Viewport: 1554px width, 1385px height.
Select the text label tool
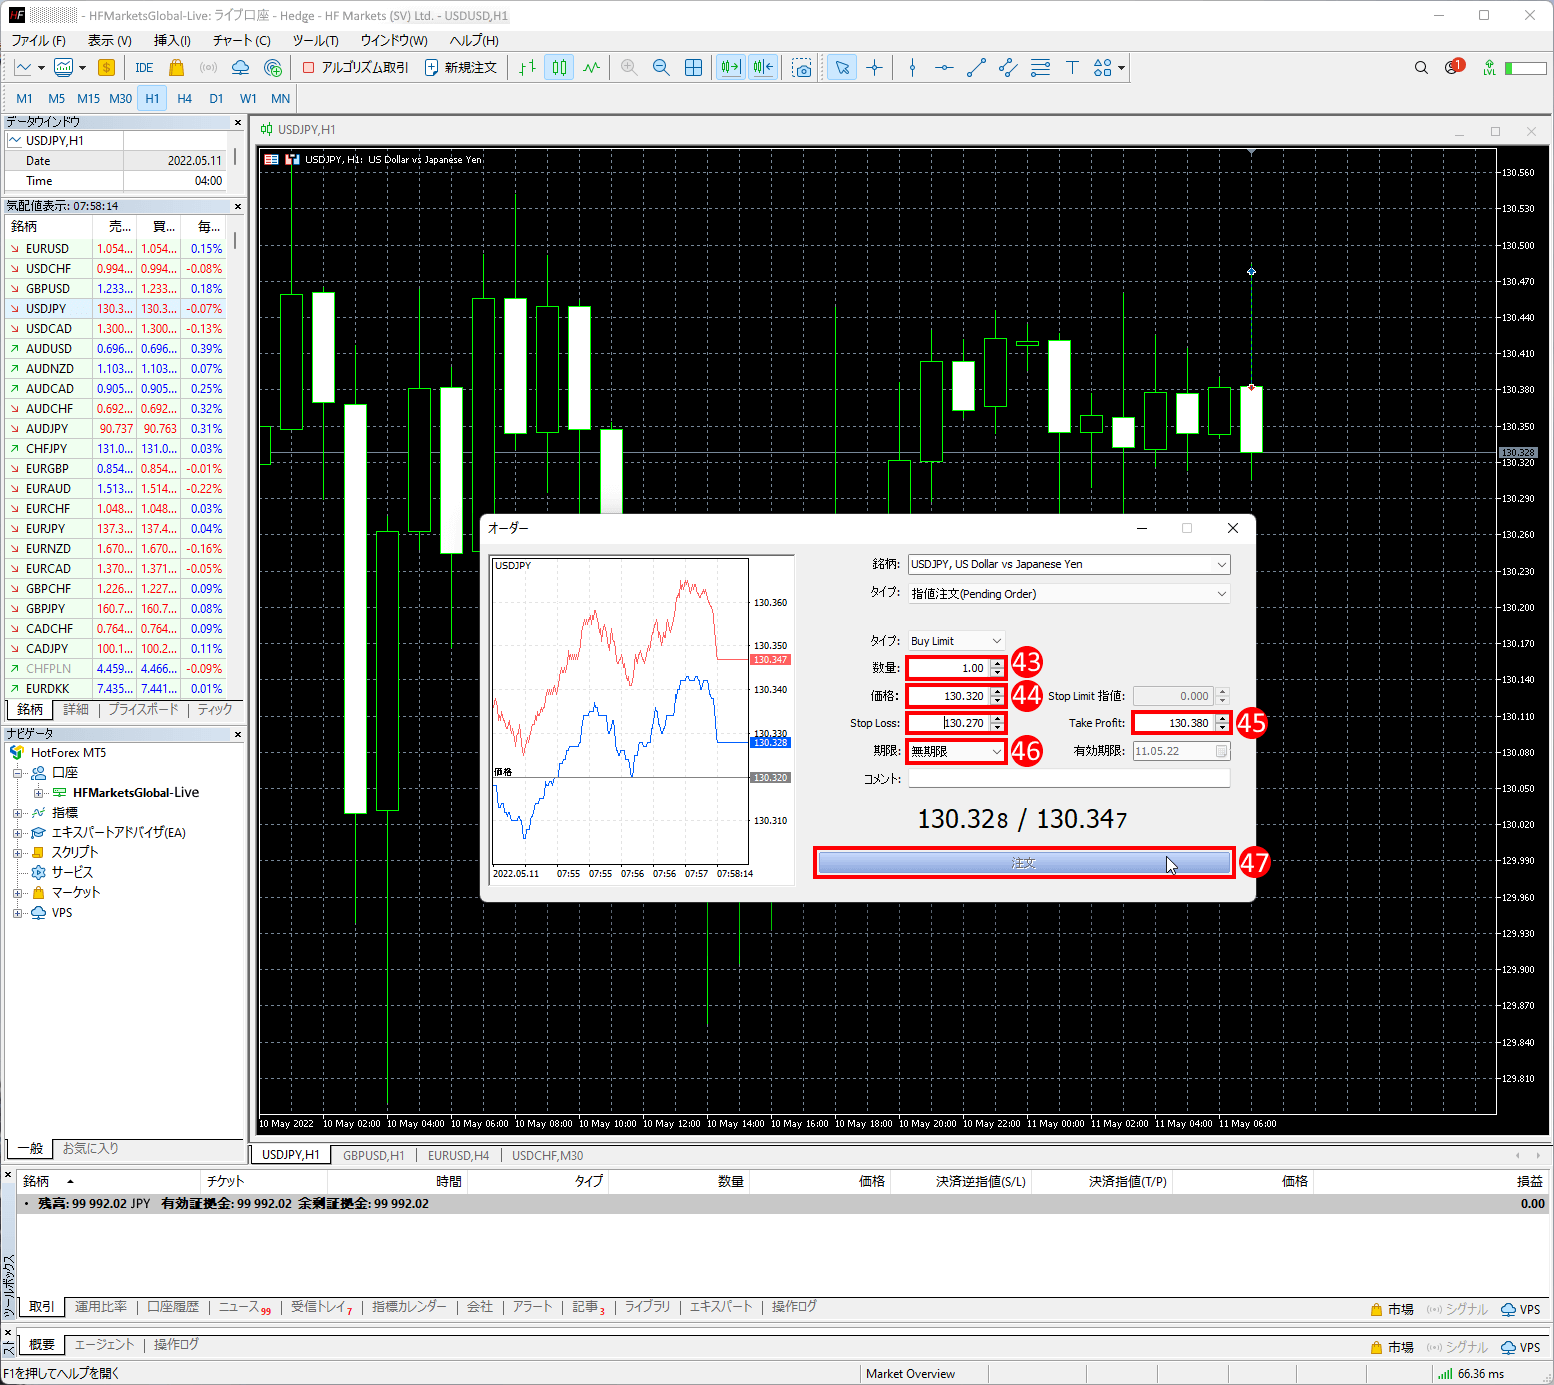(x=1072, y=68)
